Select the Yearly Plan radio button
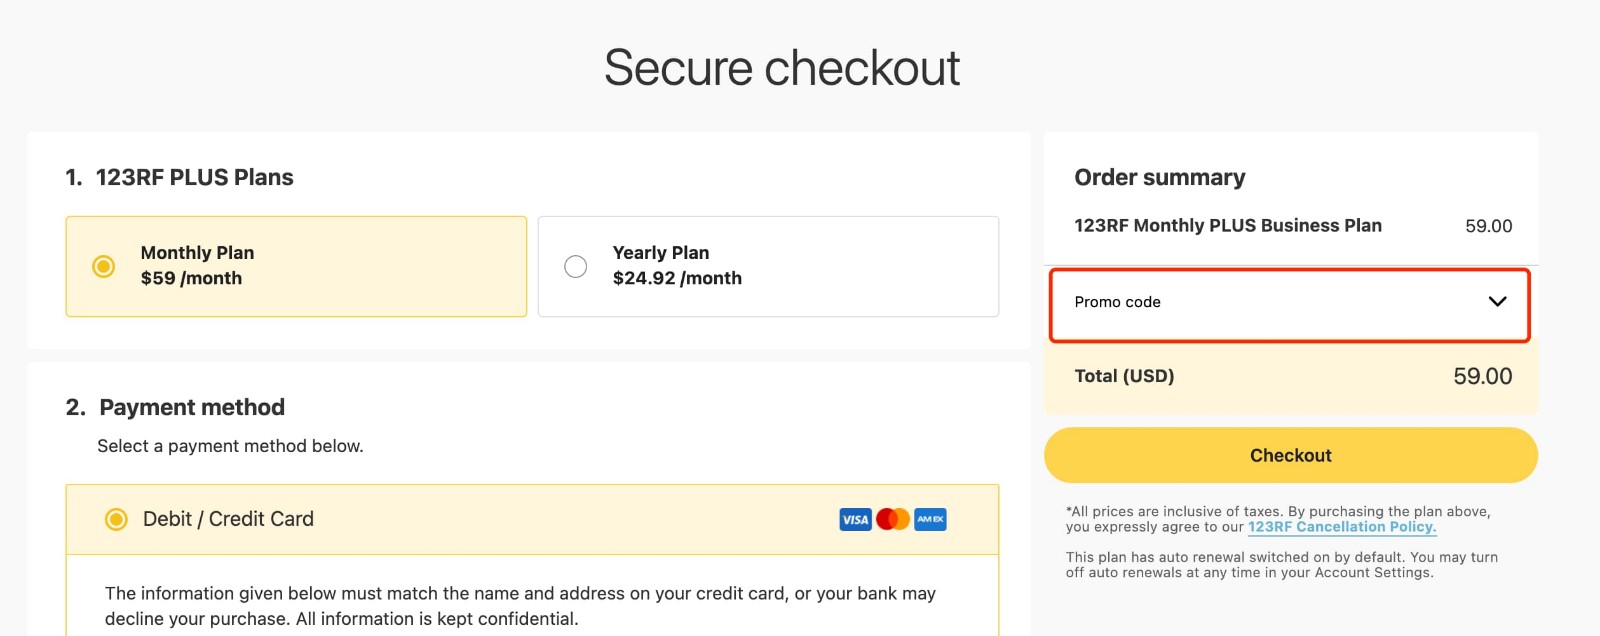1600x636 pixels. [575, 266]
